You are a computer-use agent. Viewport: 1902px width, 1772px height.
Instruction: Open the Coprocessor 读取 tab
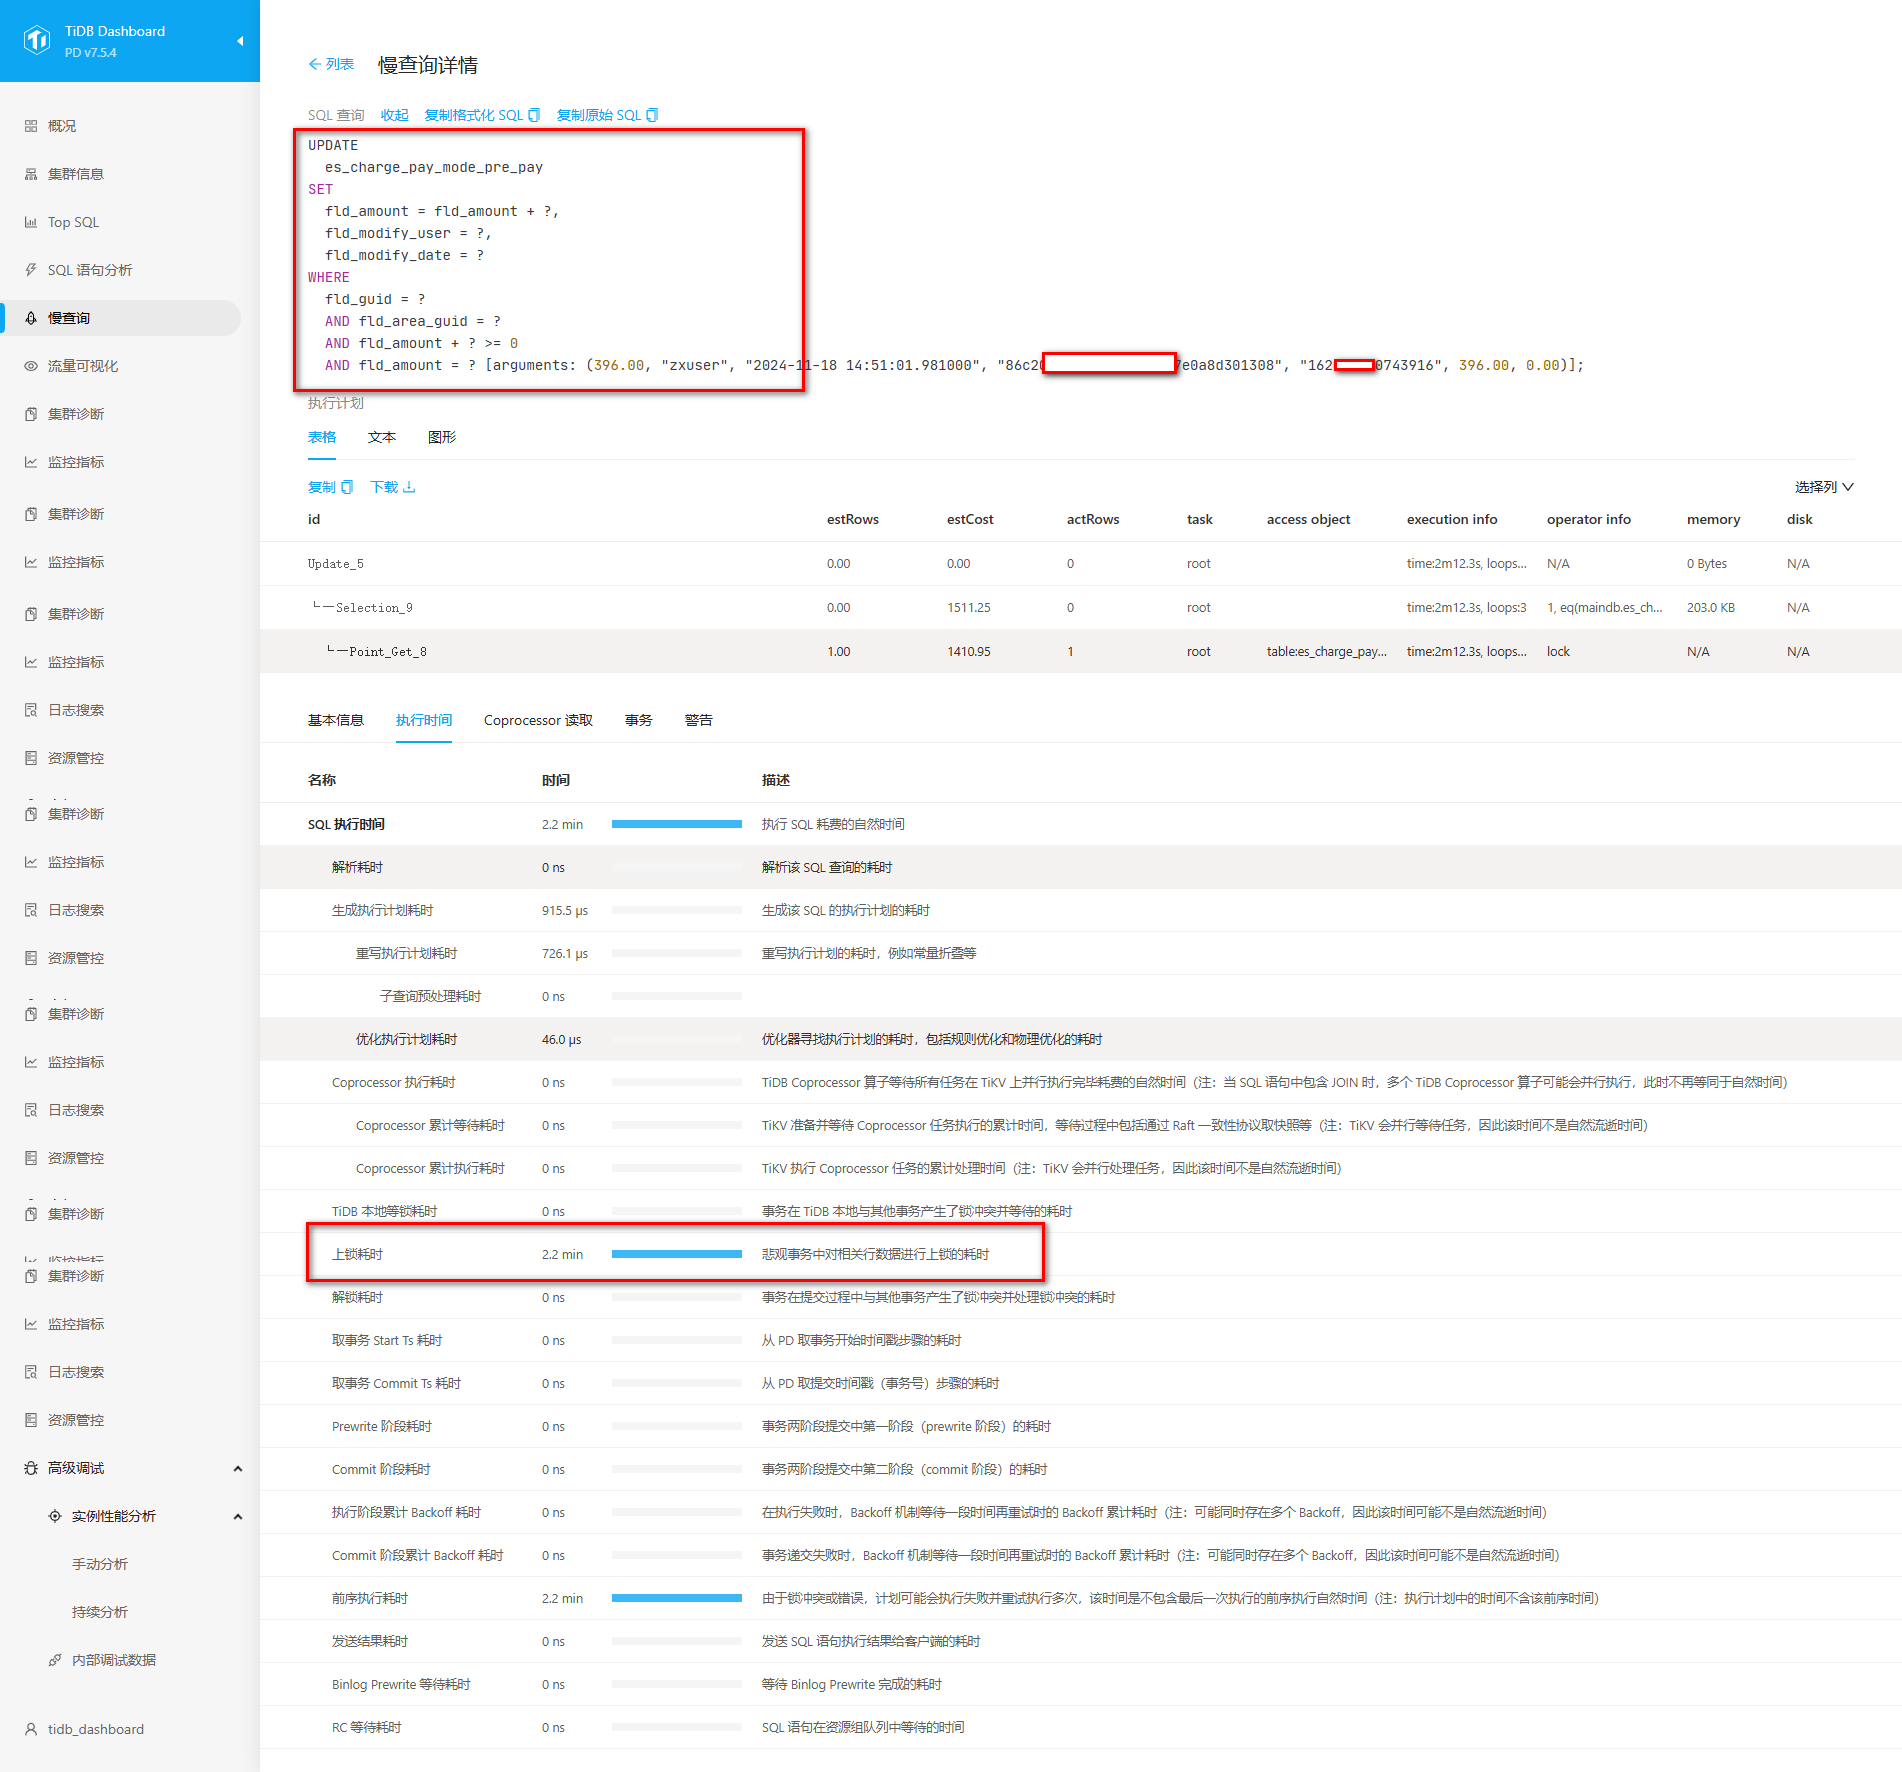click(538, 720)
